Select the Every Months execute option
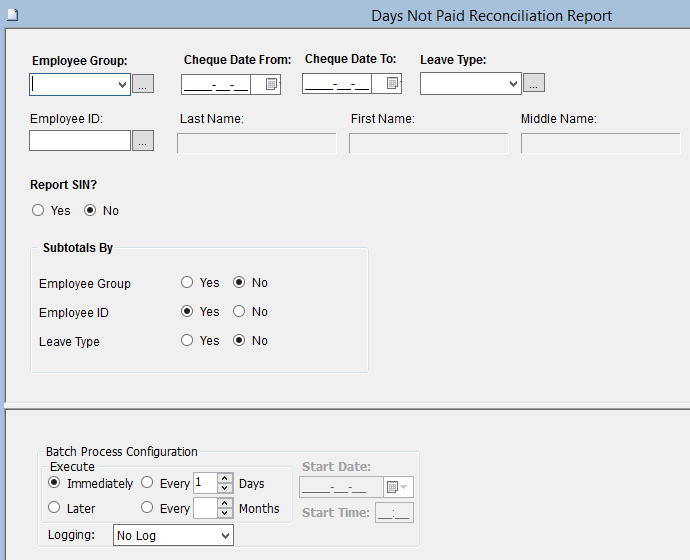 147,508
